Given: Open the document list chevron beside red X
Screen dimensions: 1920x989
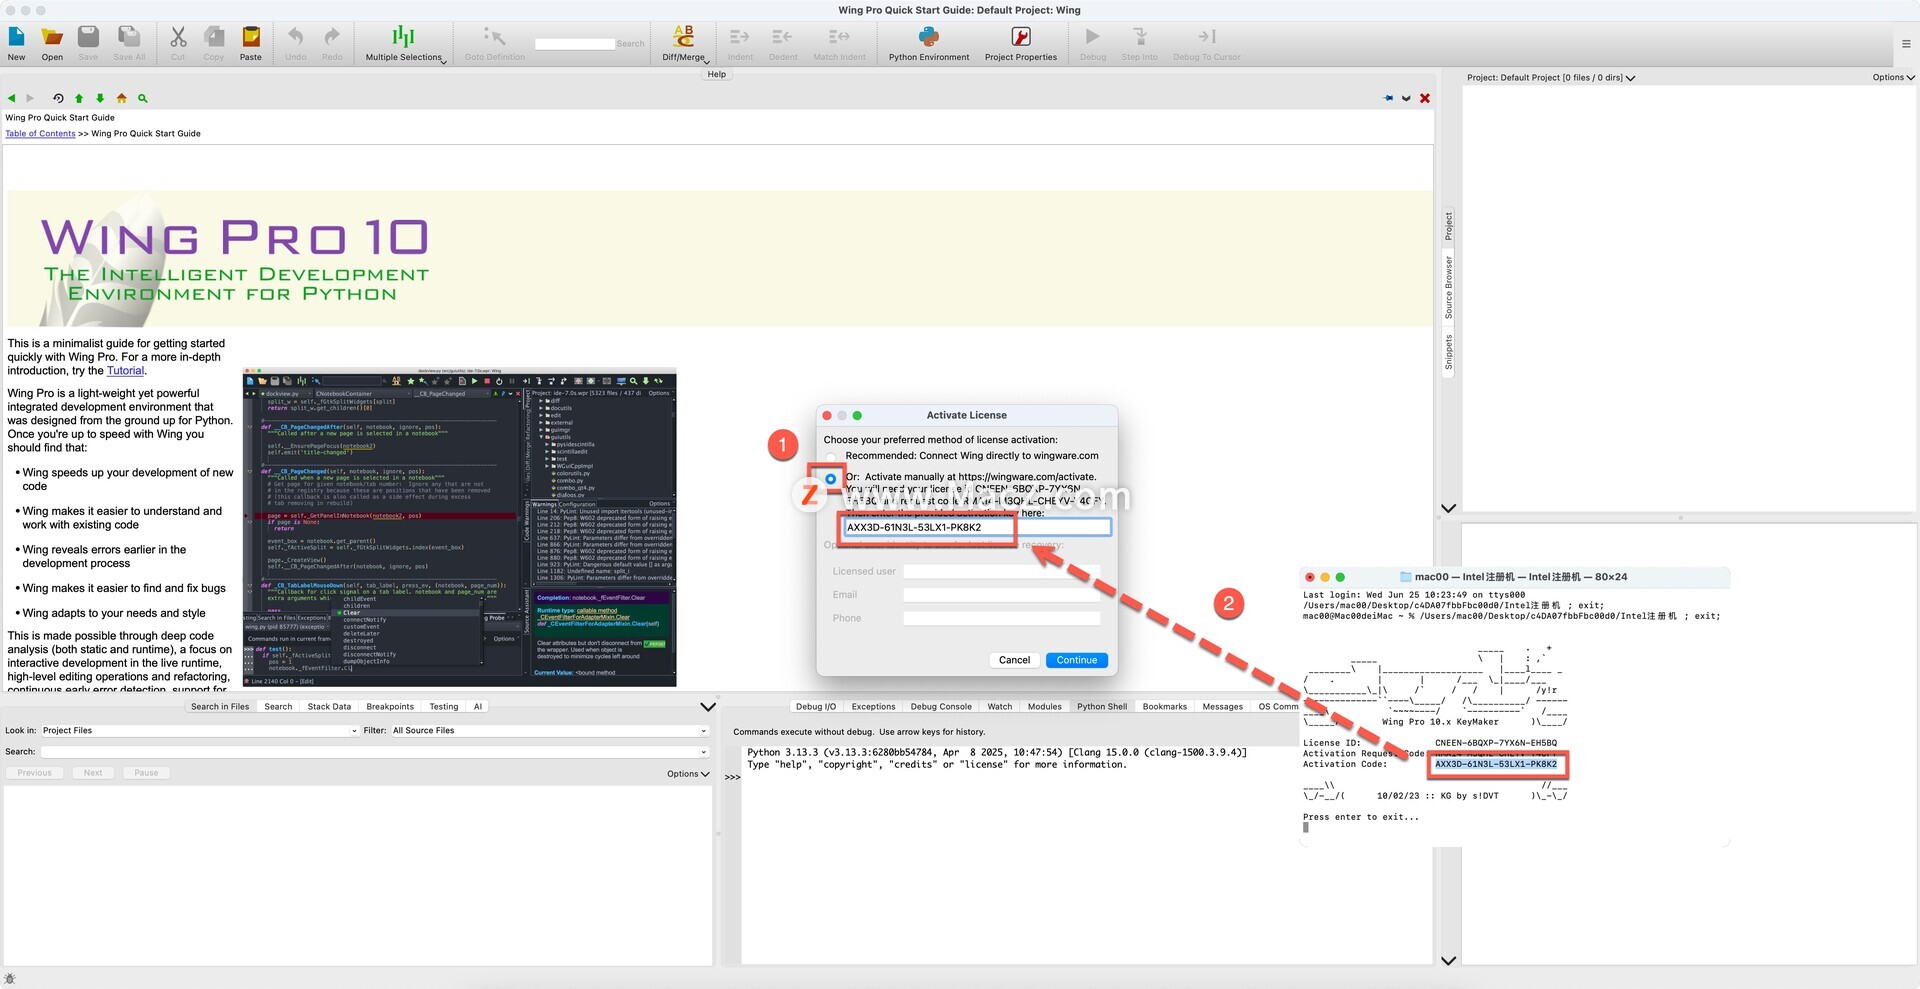Looking at the screenshot, I should click(1406, 98).
